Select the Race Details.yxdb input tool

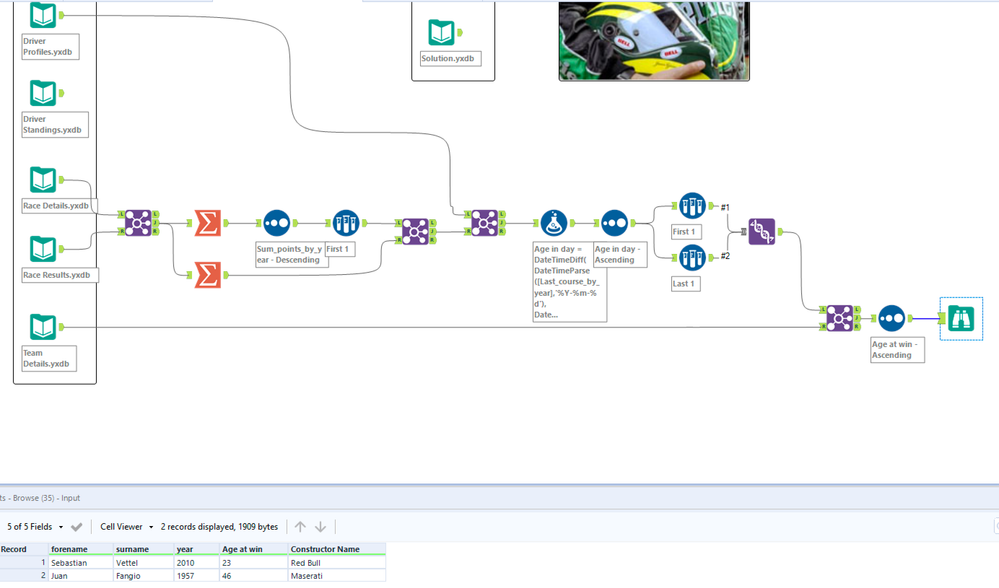(43, 180)
